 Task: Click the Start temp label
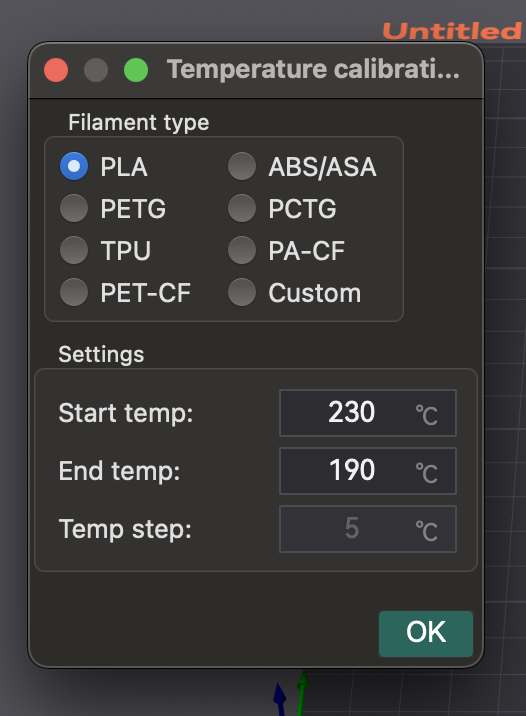pyautogui.click(x=126, y=413)
